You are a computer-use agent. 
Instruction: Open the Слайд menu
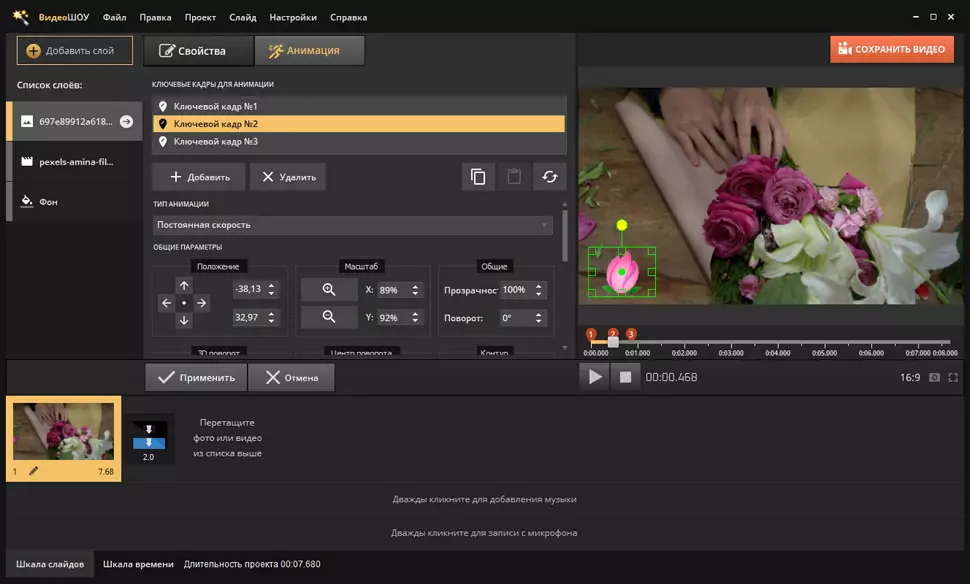tap(242, 17)
